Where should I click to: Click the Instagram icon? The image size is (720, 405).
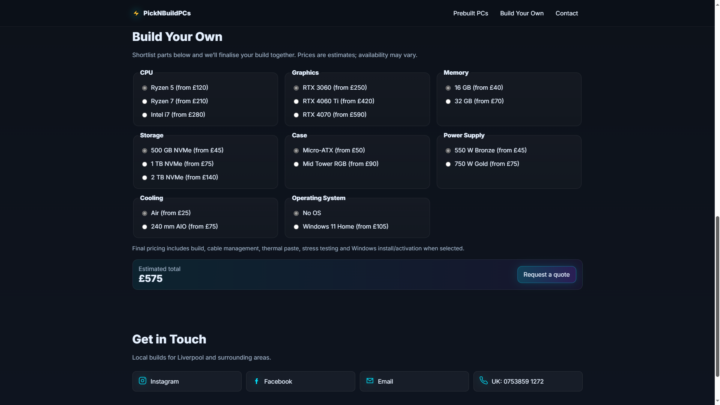point(142,381)
